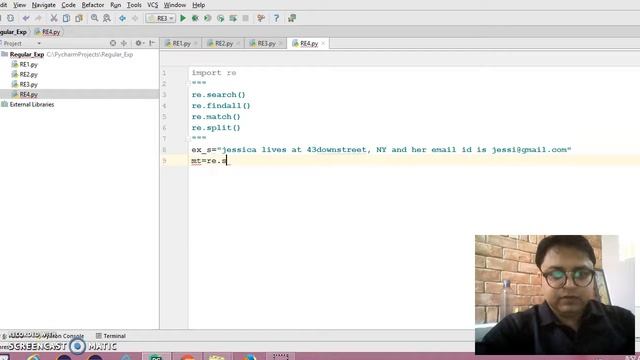Select RE1.py in the project tree
Viewport: 640px width, 360px height.
28,64
